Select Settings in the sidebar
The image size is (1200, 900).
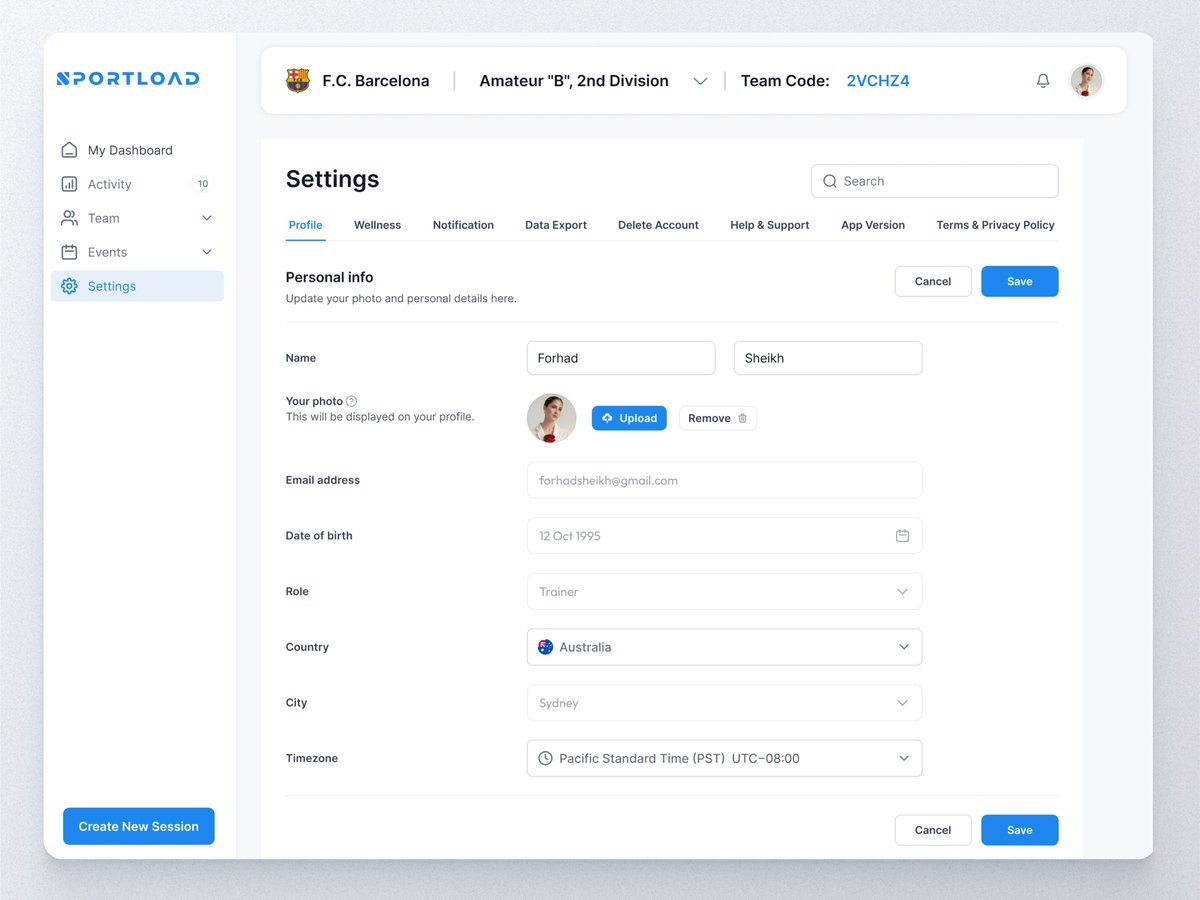click(137, 286)
